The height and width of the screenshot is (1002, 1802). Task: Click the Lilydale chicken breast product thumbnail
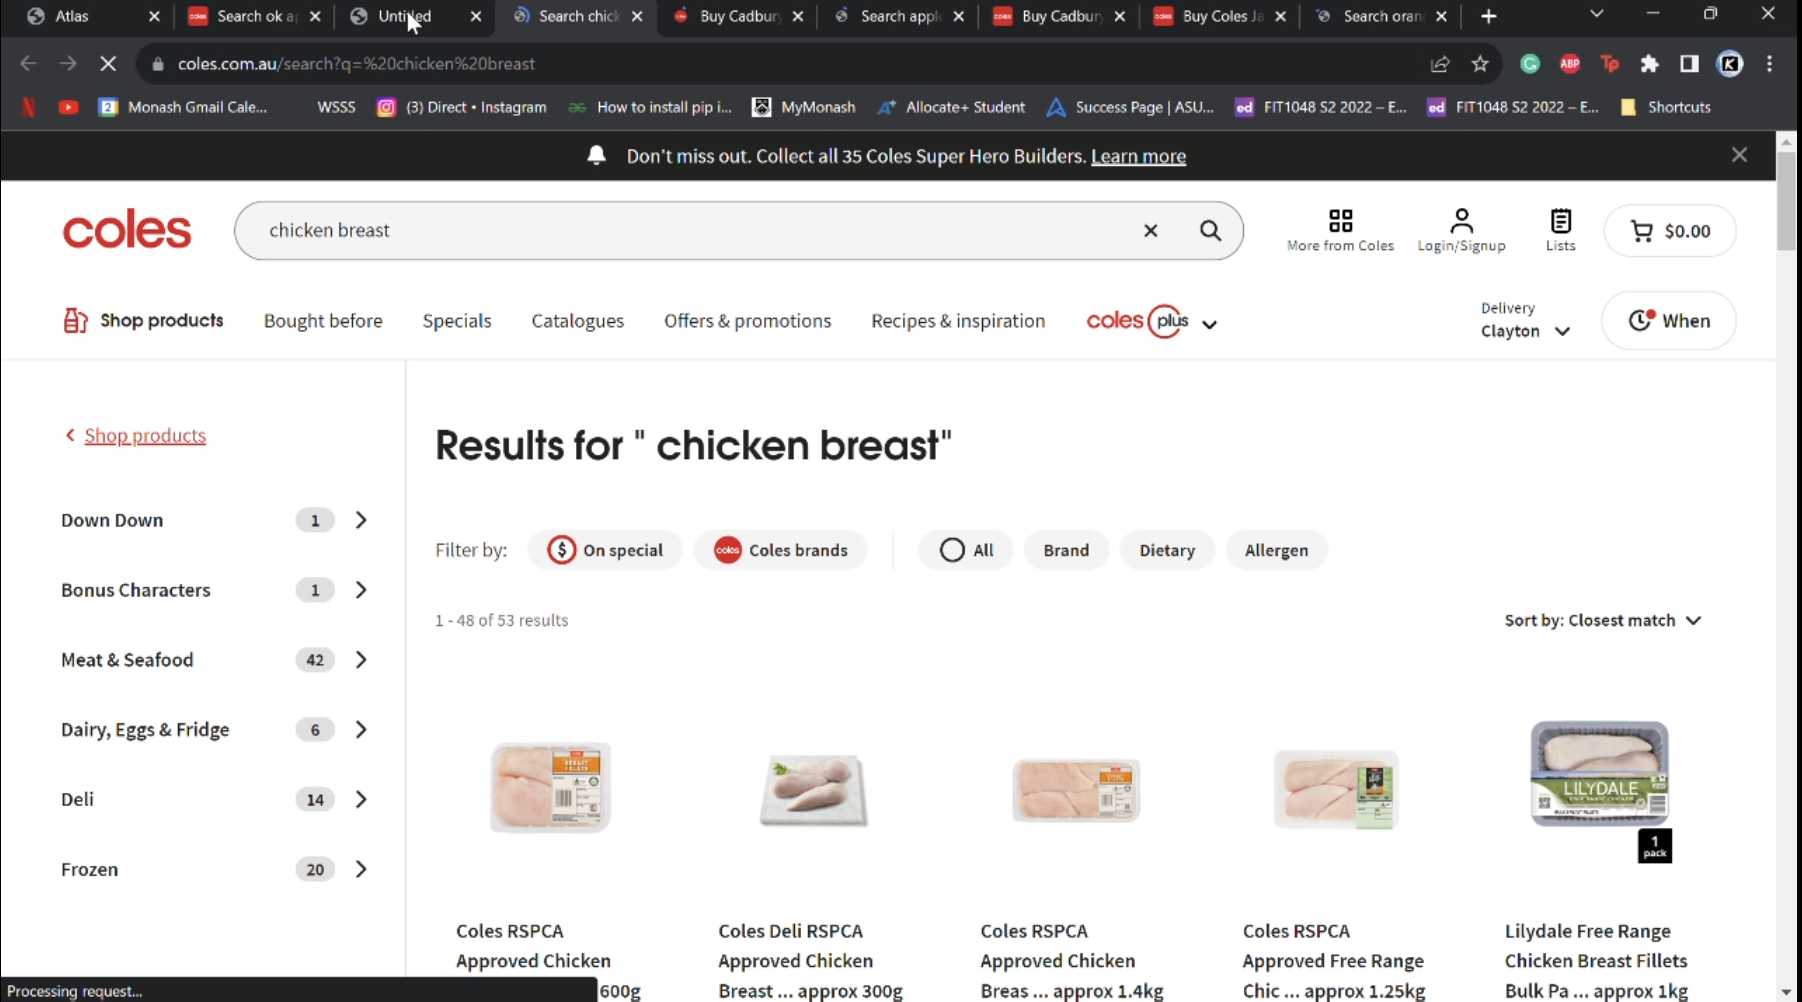click(1599, 775)
